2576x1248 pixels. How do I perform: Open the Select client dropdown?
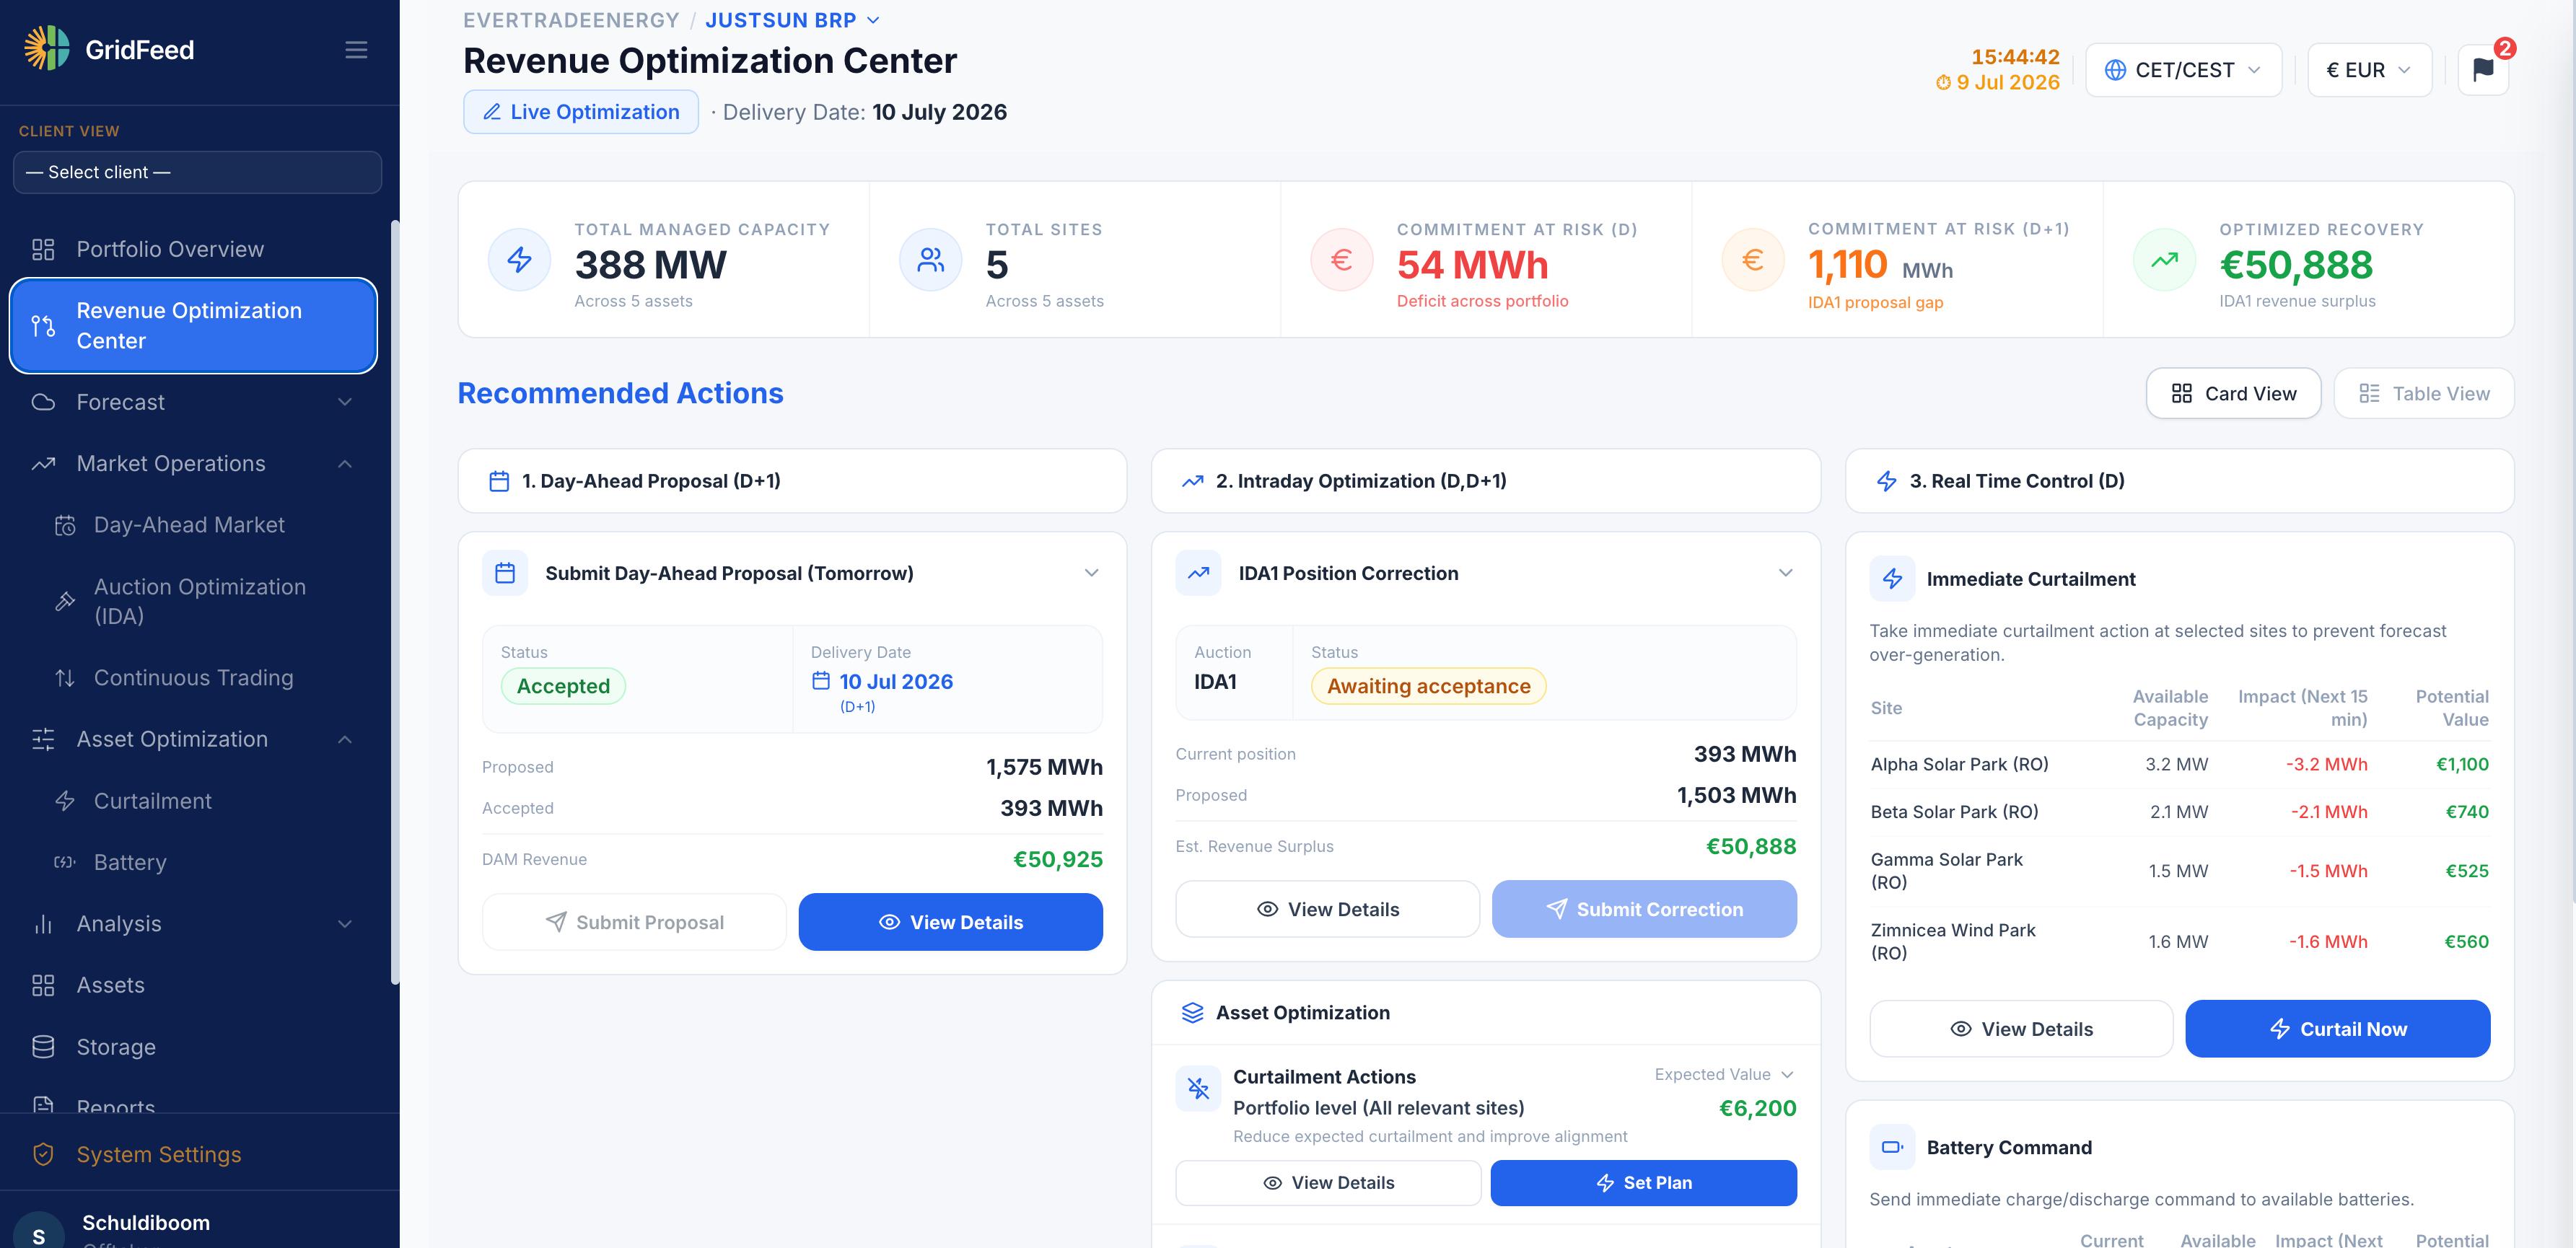[197, 172]
